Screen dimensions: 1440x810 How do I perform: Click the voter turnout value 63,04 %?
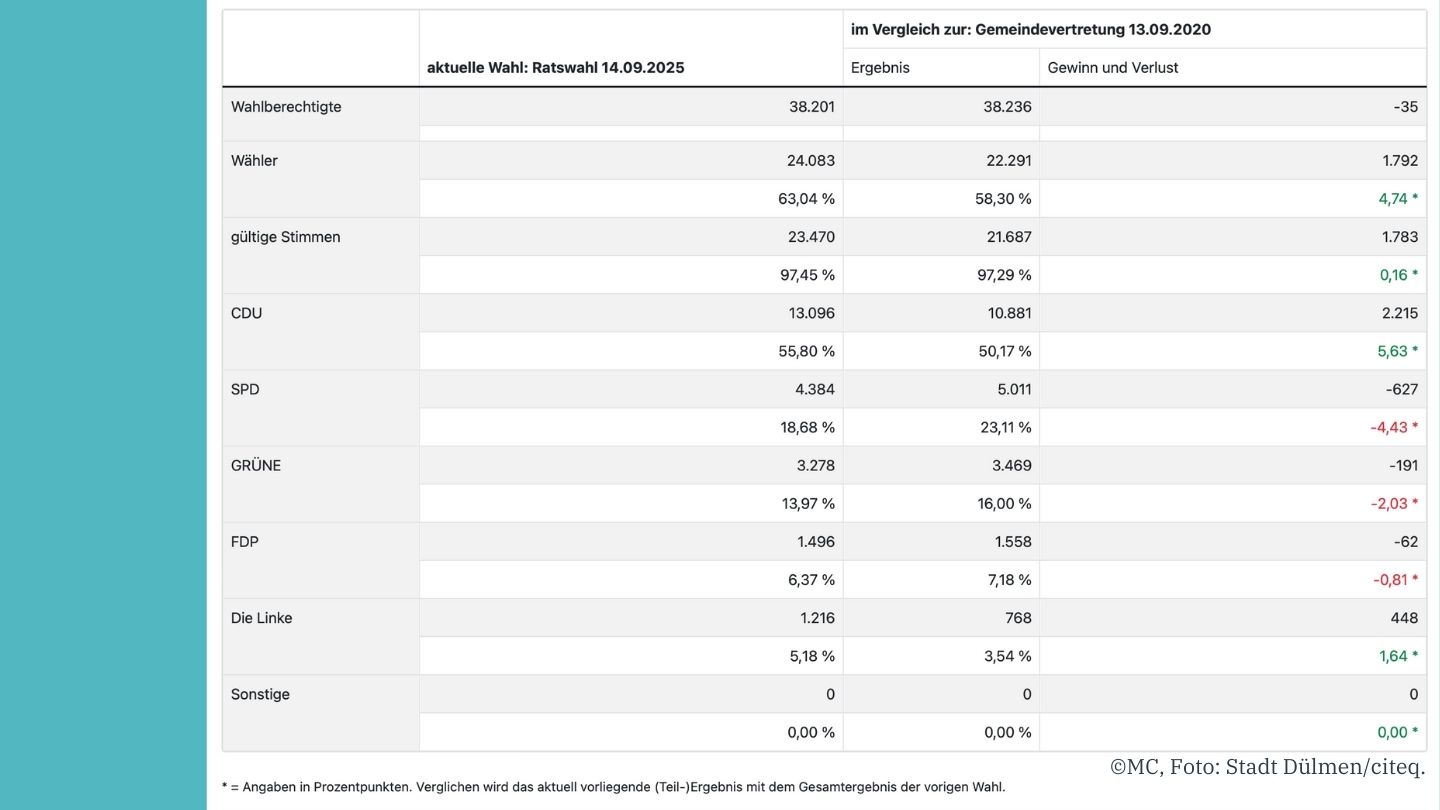(806, 199)
